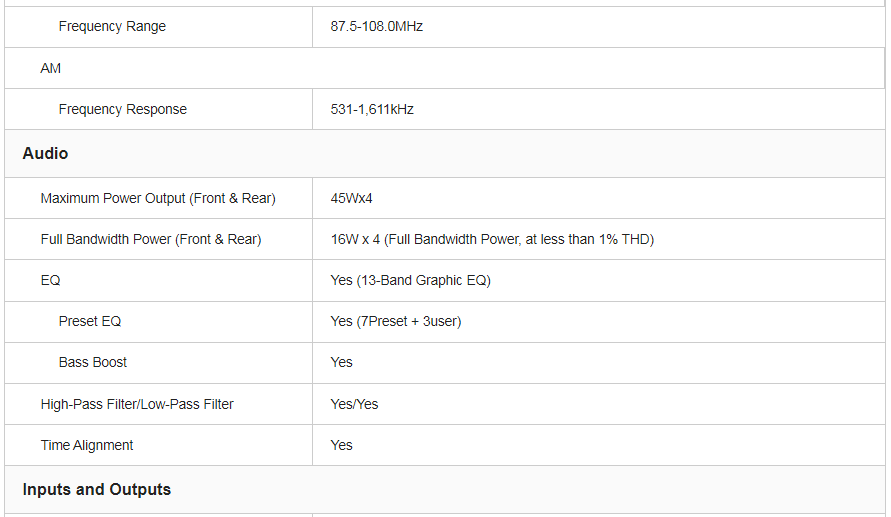
Task: Select the 7Preset + 3user value
Action: coord(395,322)
